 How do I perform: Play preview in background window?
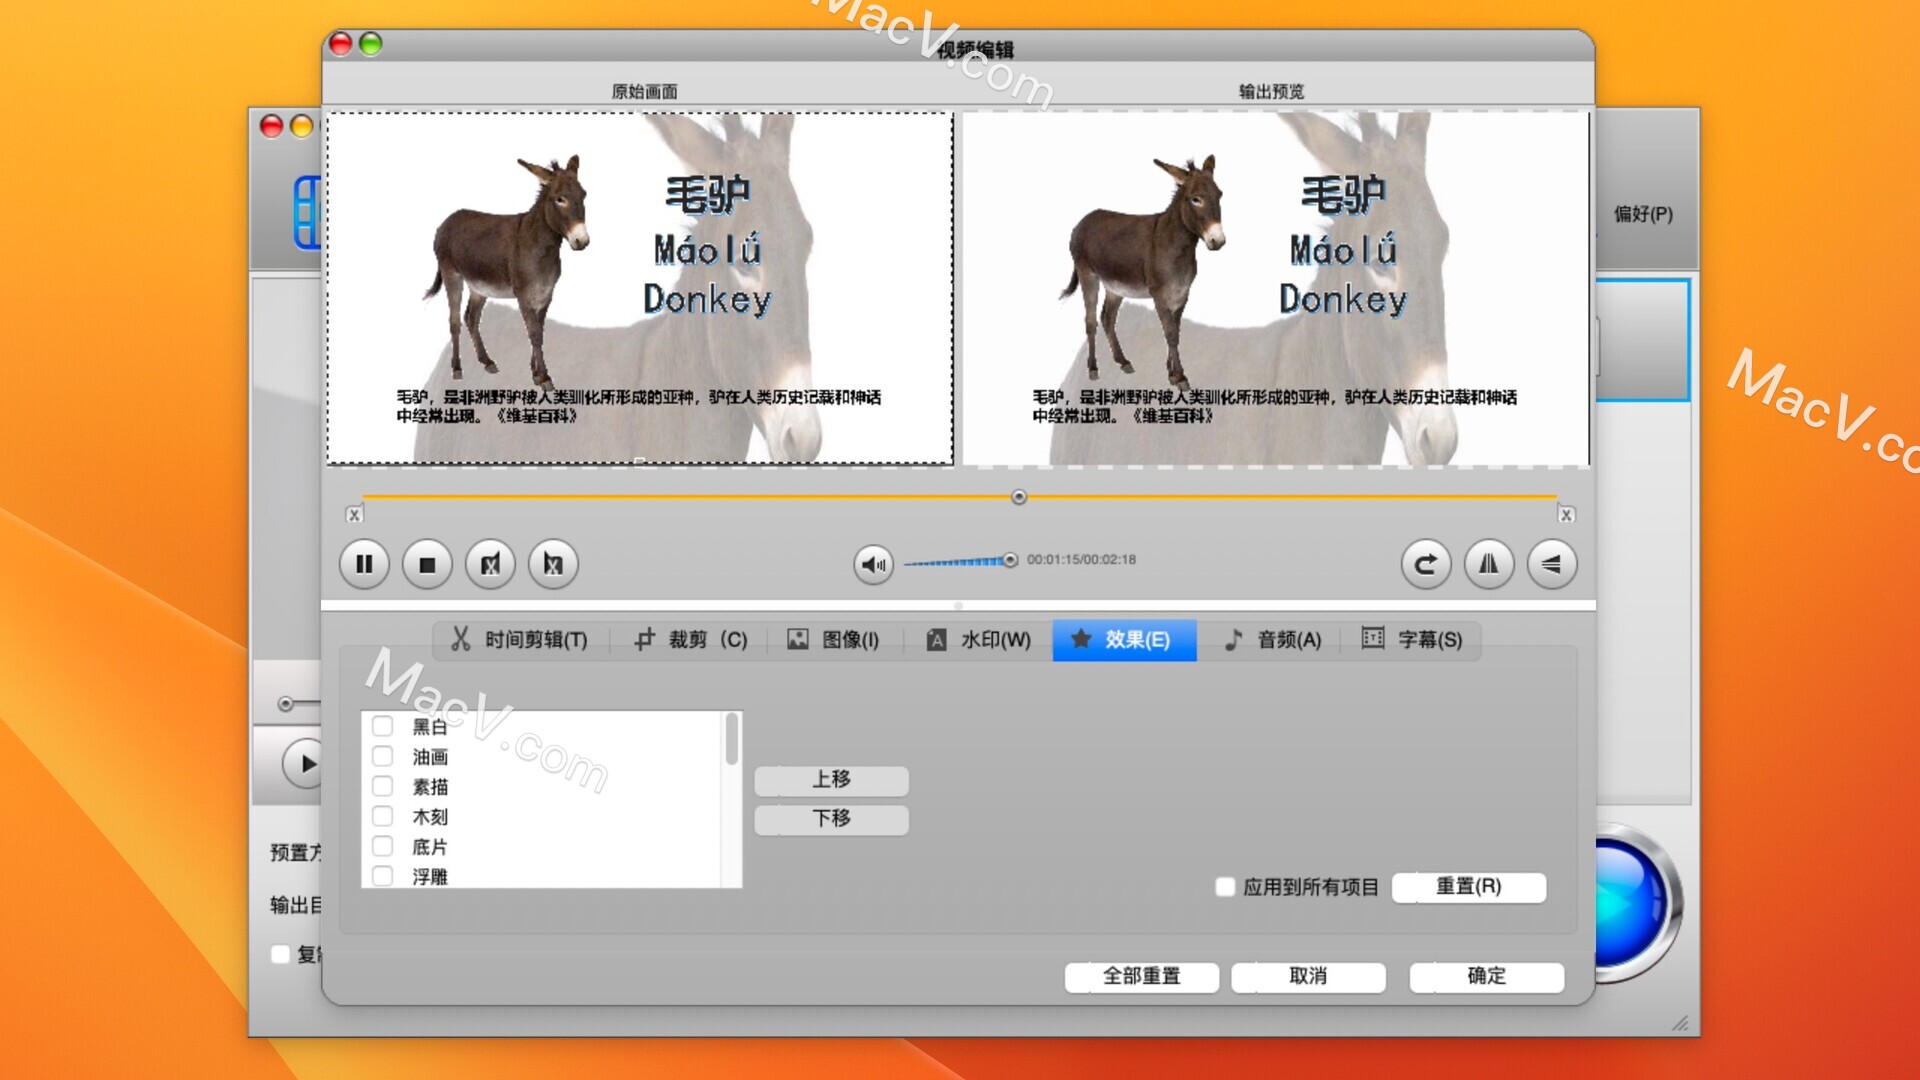304,764
